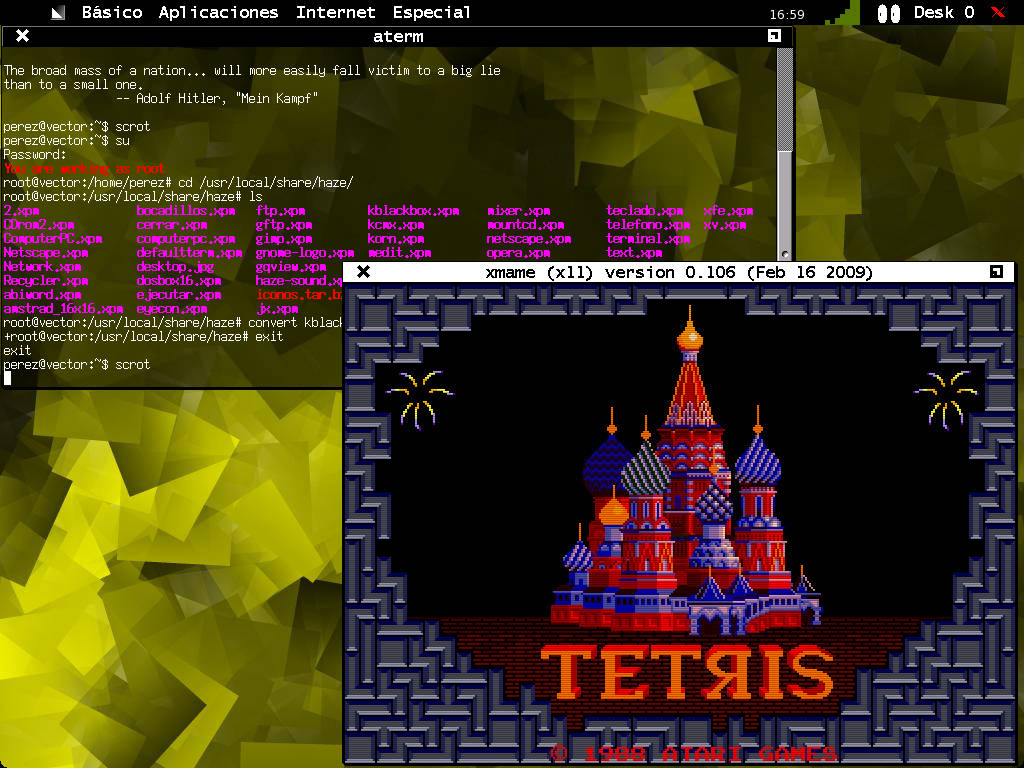Click the green system load graph
1024x768 pixels.
click(842, 12)
